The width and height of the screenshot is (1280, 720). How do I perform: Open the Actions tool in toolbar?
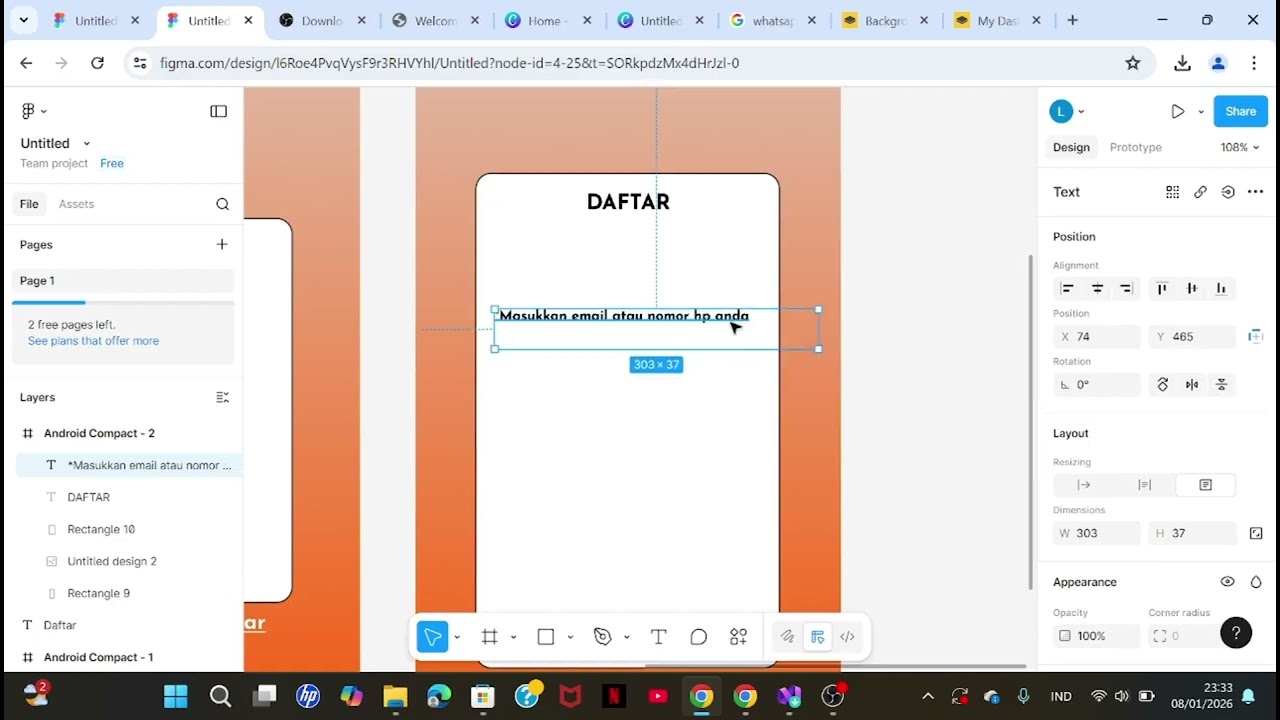pos(738,637)
